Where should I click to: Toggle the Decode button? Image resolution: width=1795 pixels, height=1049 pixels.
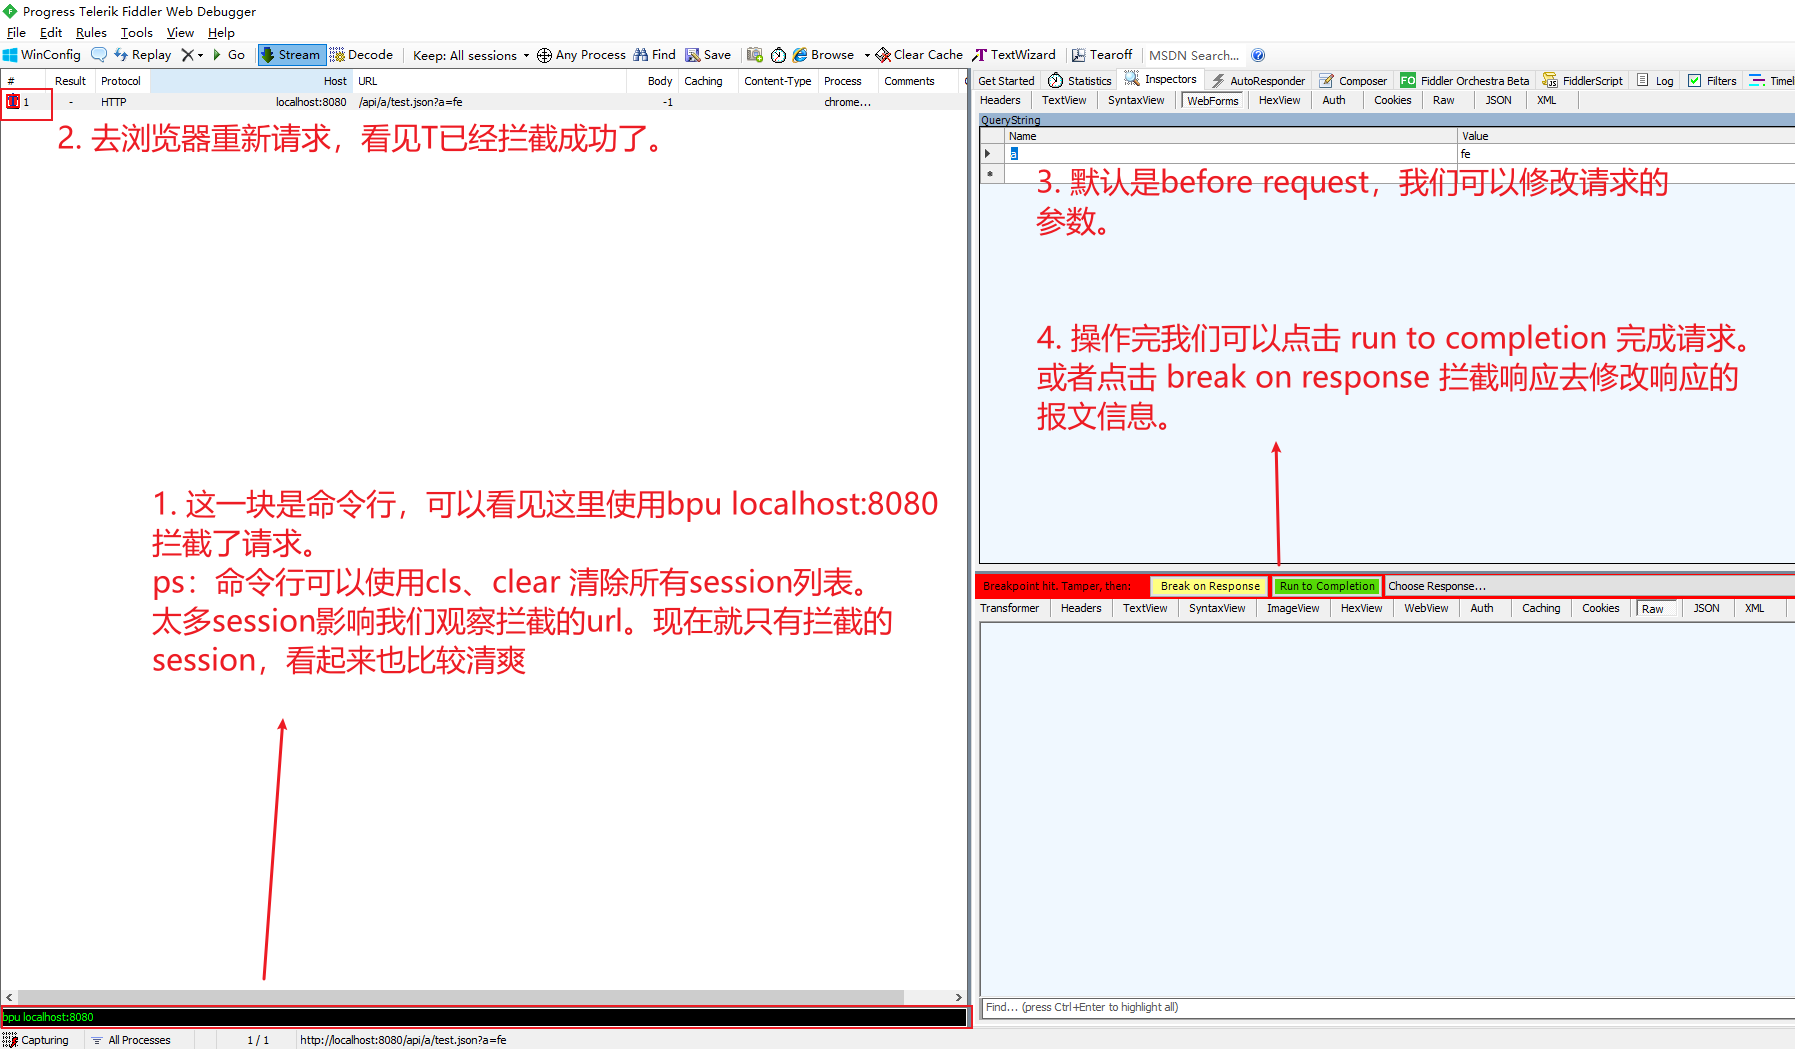coord(361,55)
